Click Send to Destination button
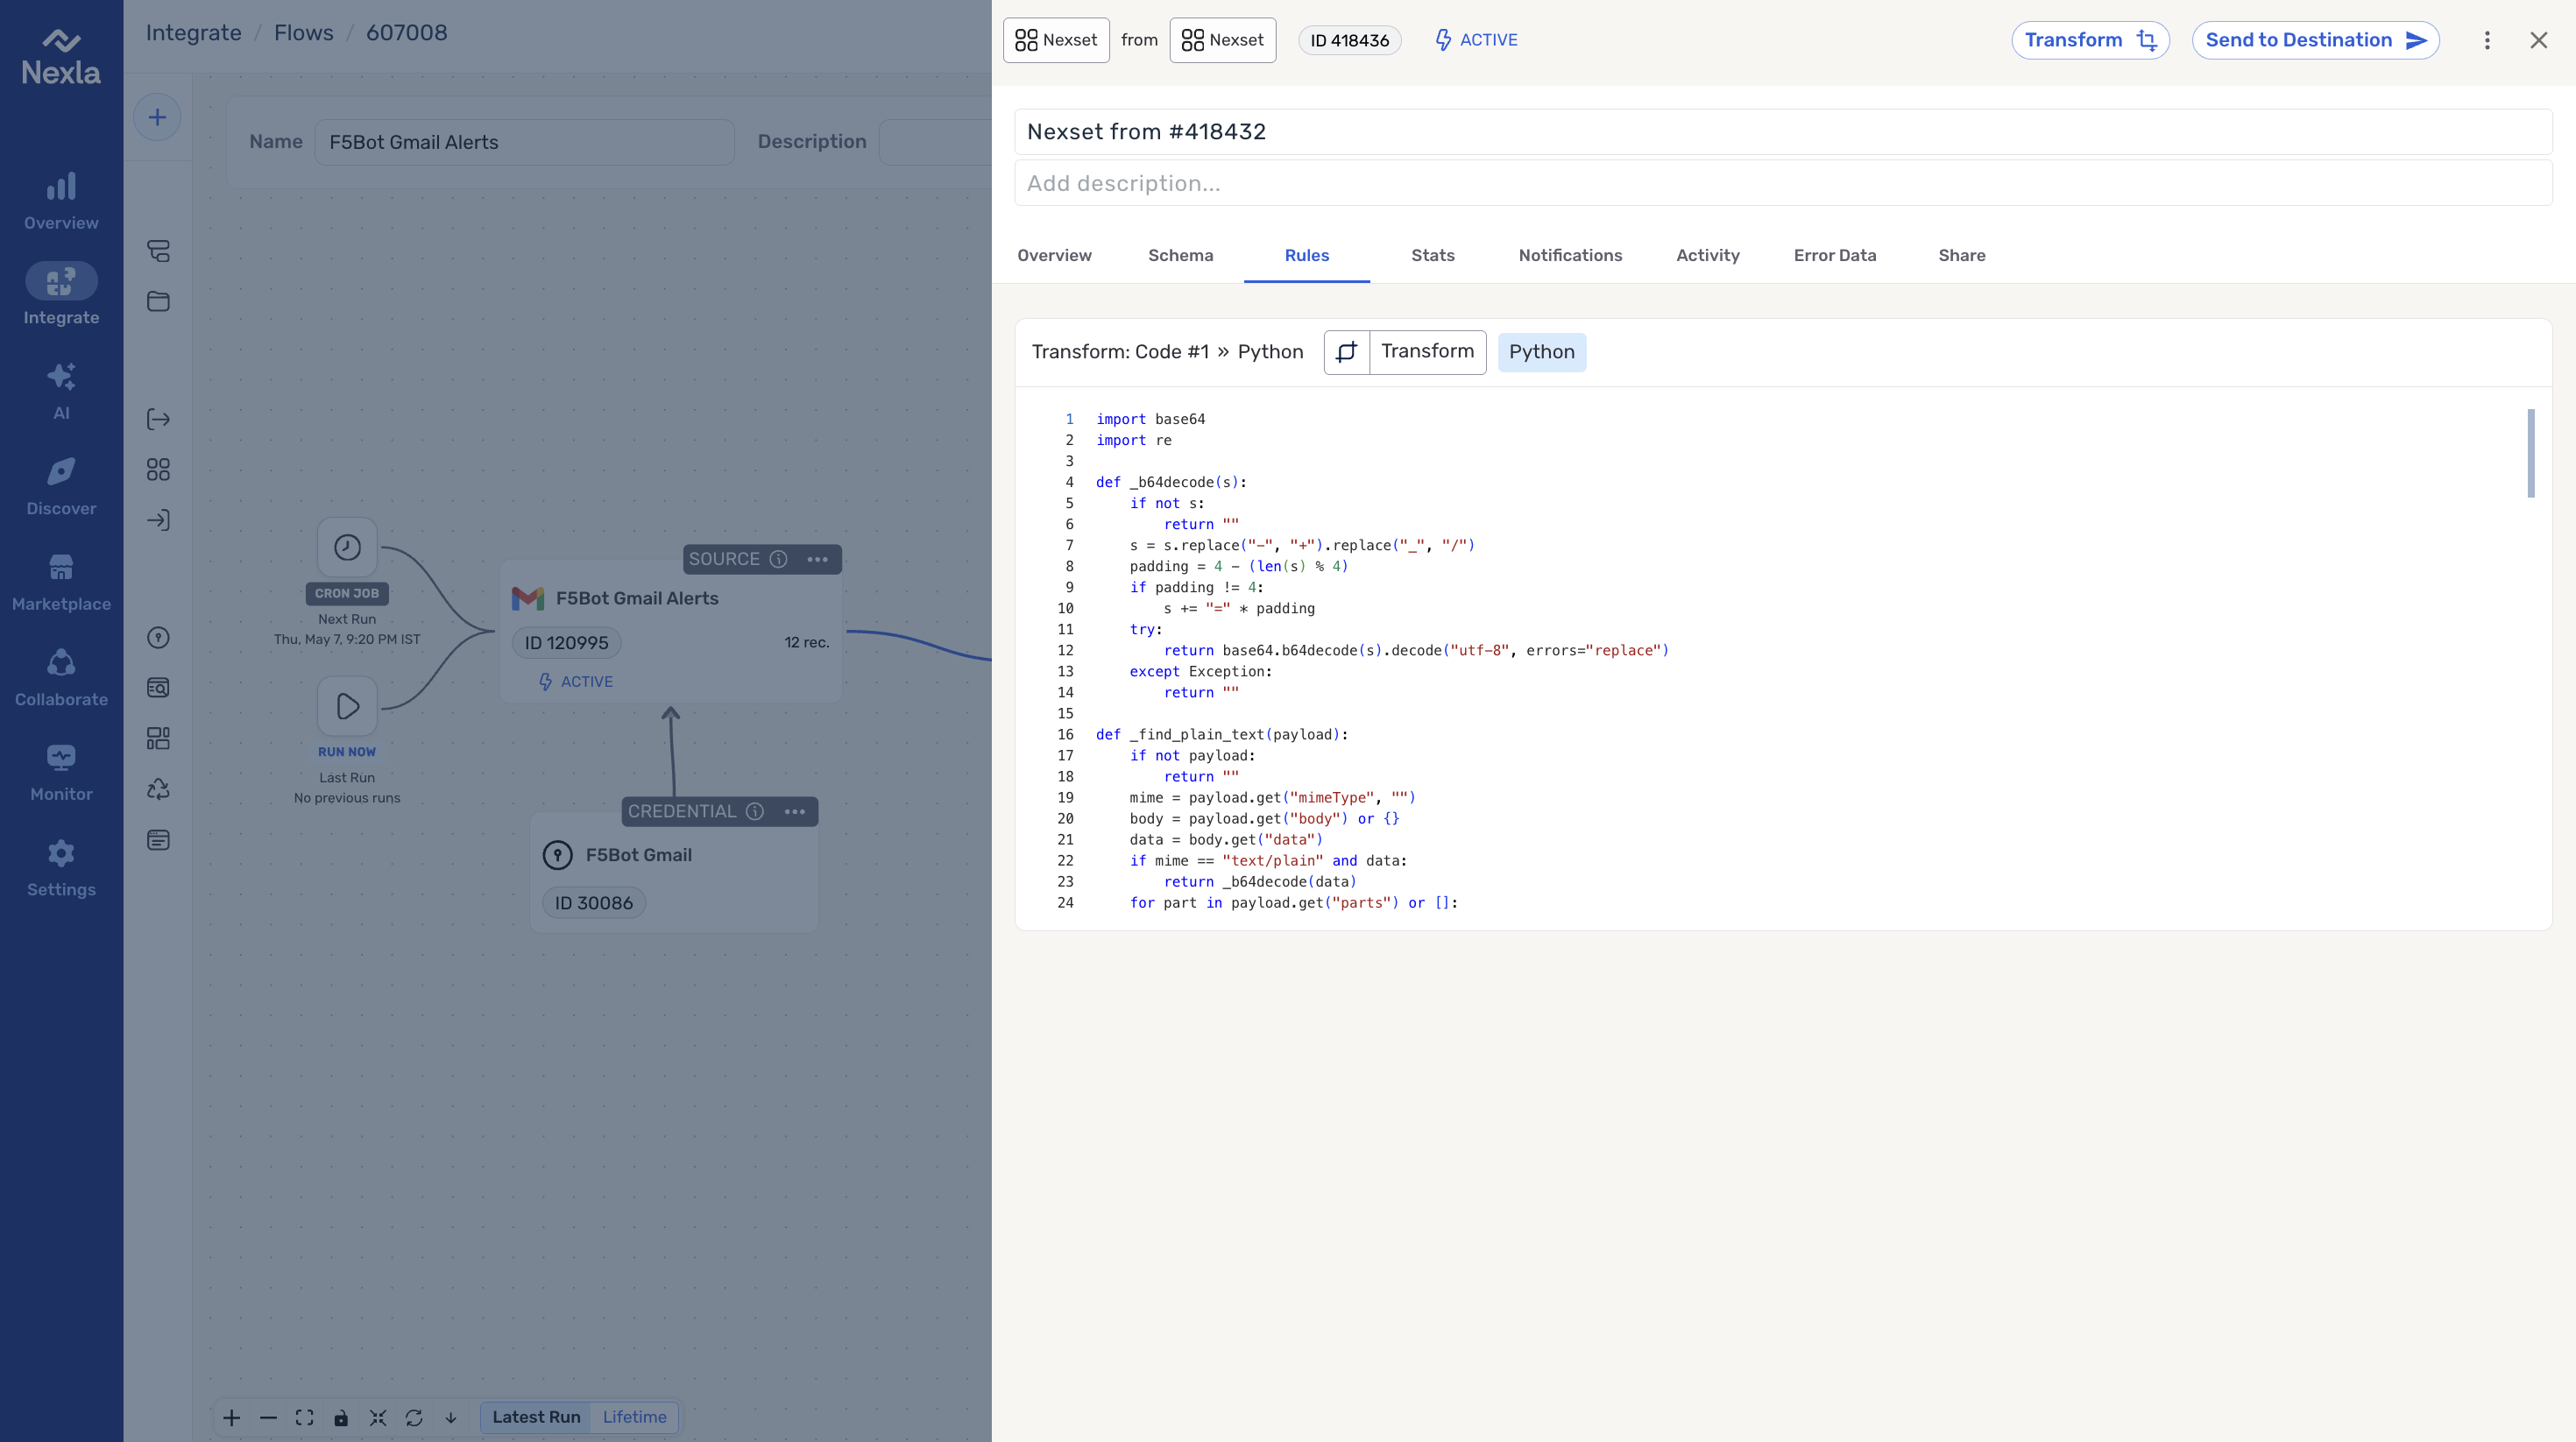The image size is (2576, 1442). coord(2316,40)
